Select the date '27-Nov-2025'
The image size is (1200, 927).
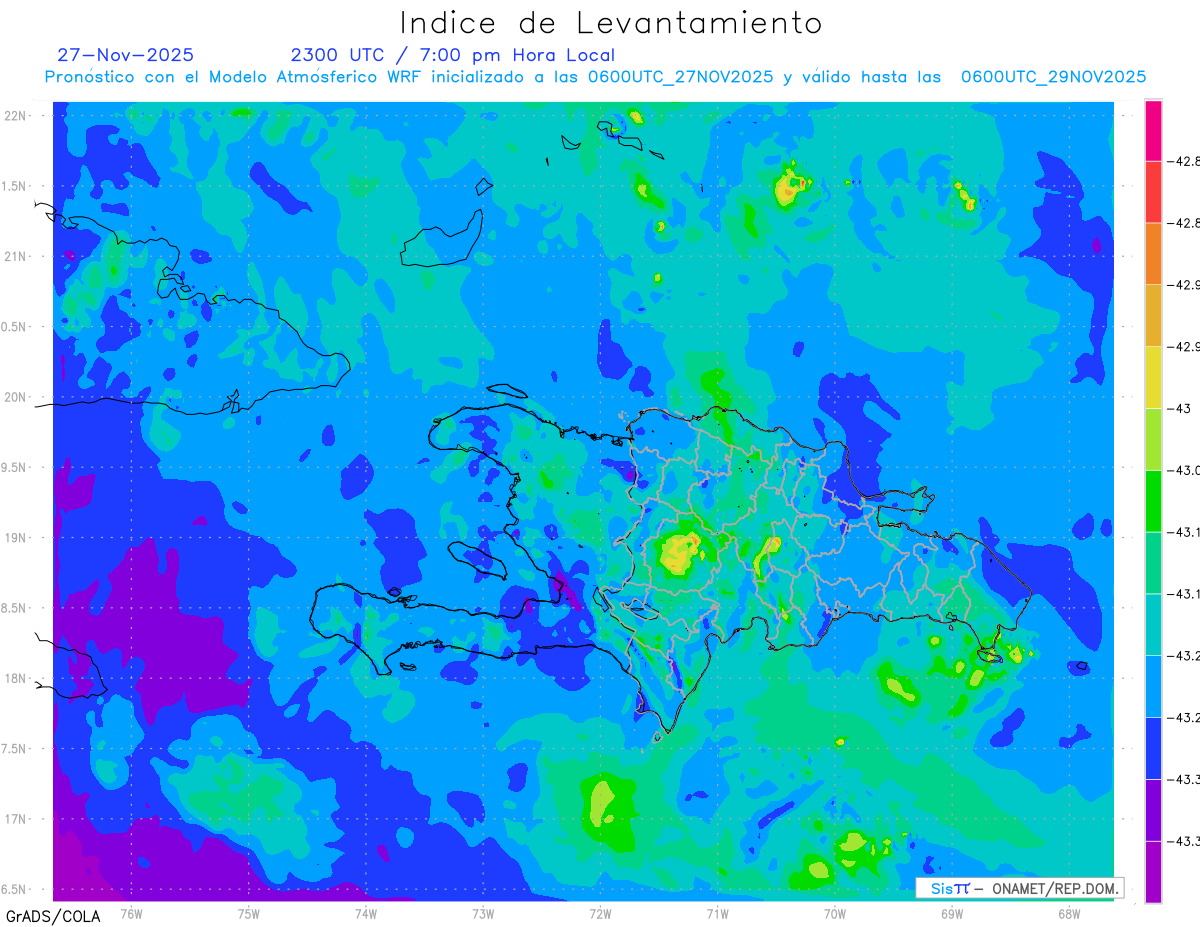[x=126, y=55]
